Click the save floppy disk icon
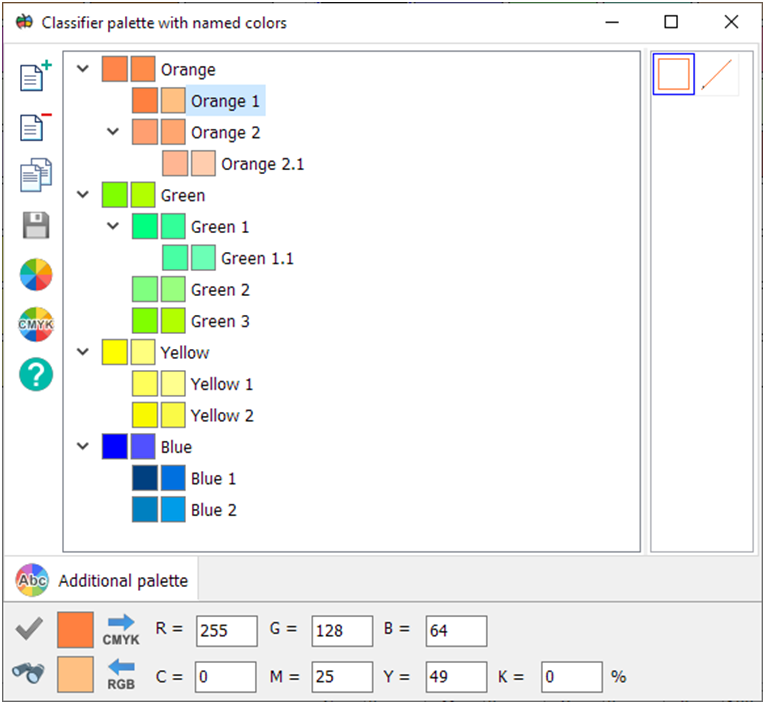The width and height of the screenshot is (765, 704). (x=36, y=225)
